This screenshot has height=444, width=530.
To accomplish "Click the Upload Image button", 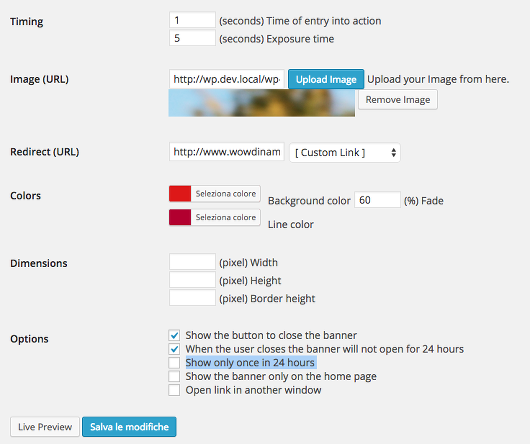I will click(326, 79).
